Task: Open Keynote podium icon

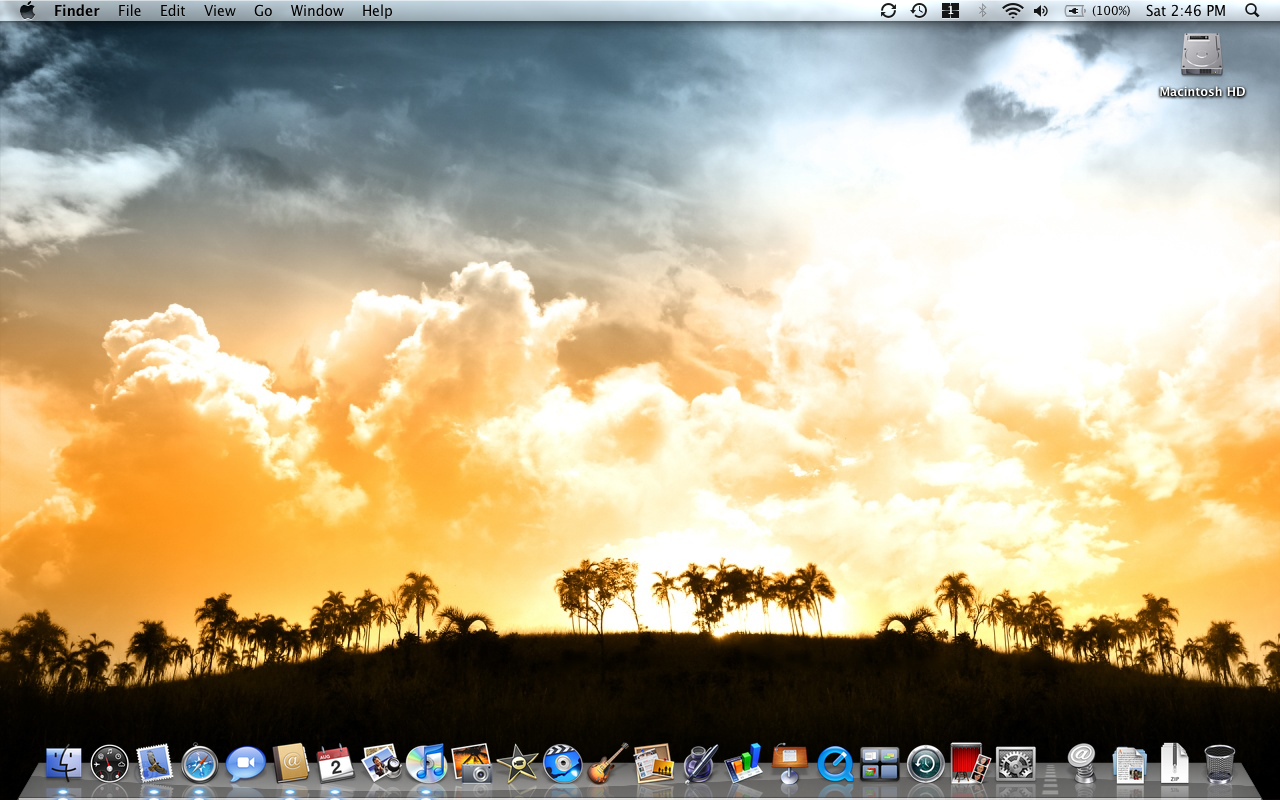Action: point(790,763)
